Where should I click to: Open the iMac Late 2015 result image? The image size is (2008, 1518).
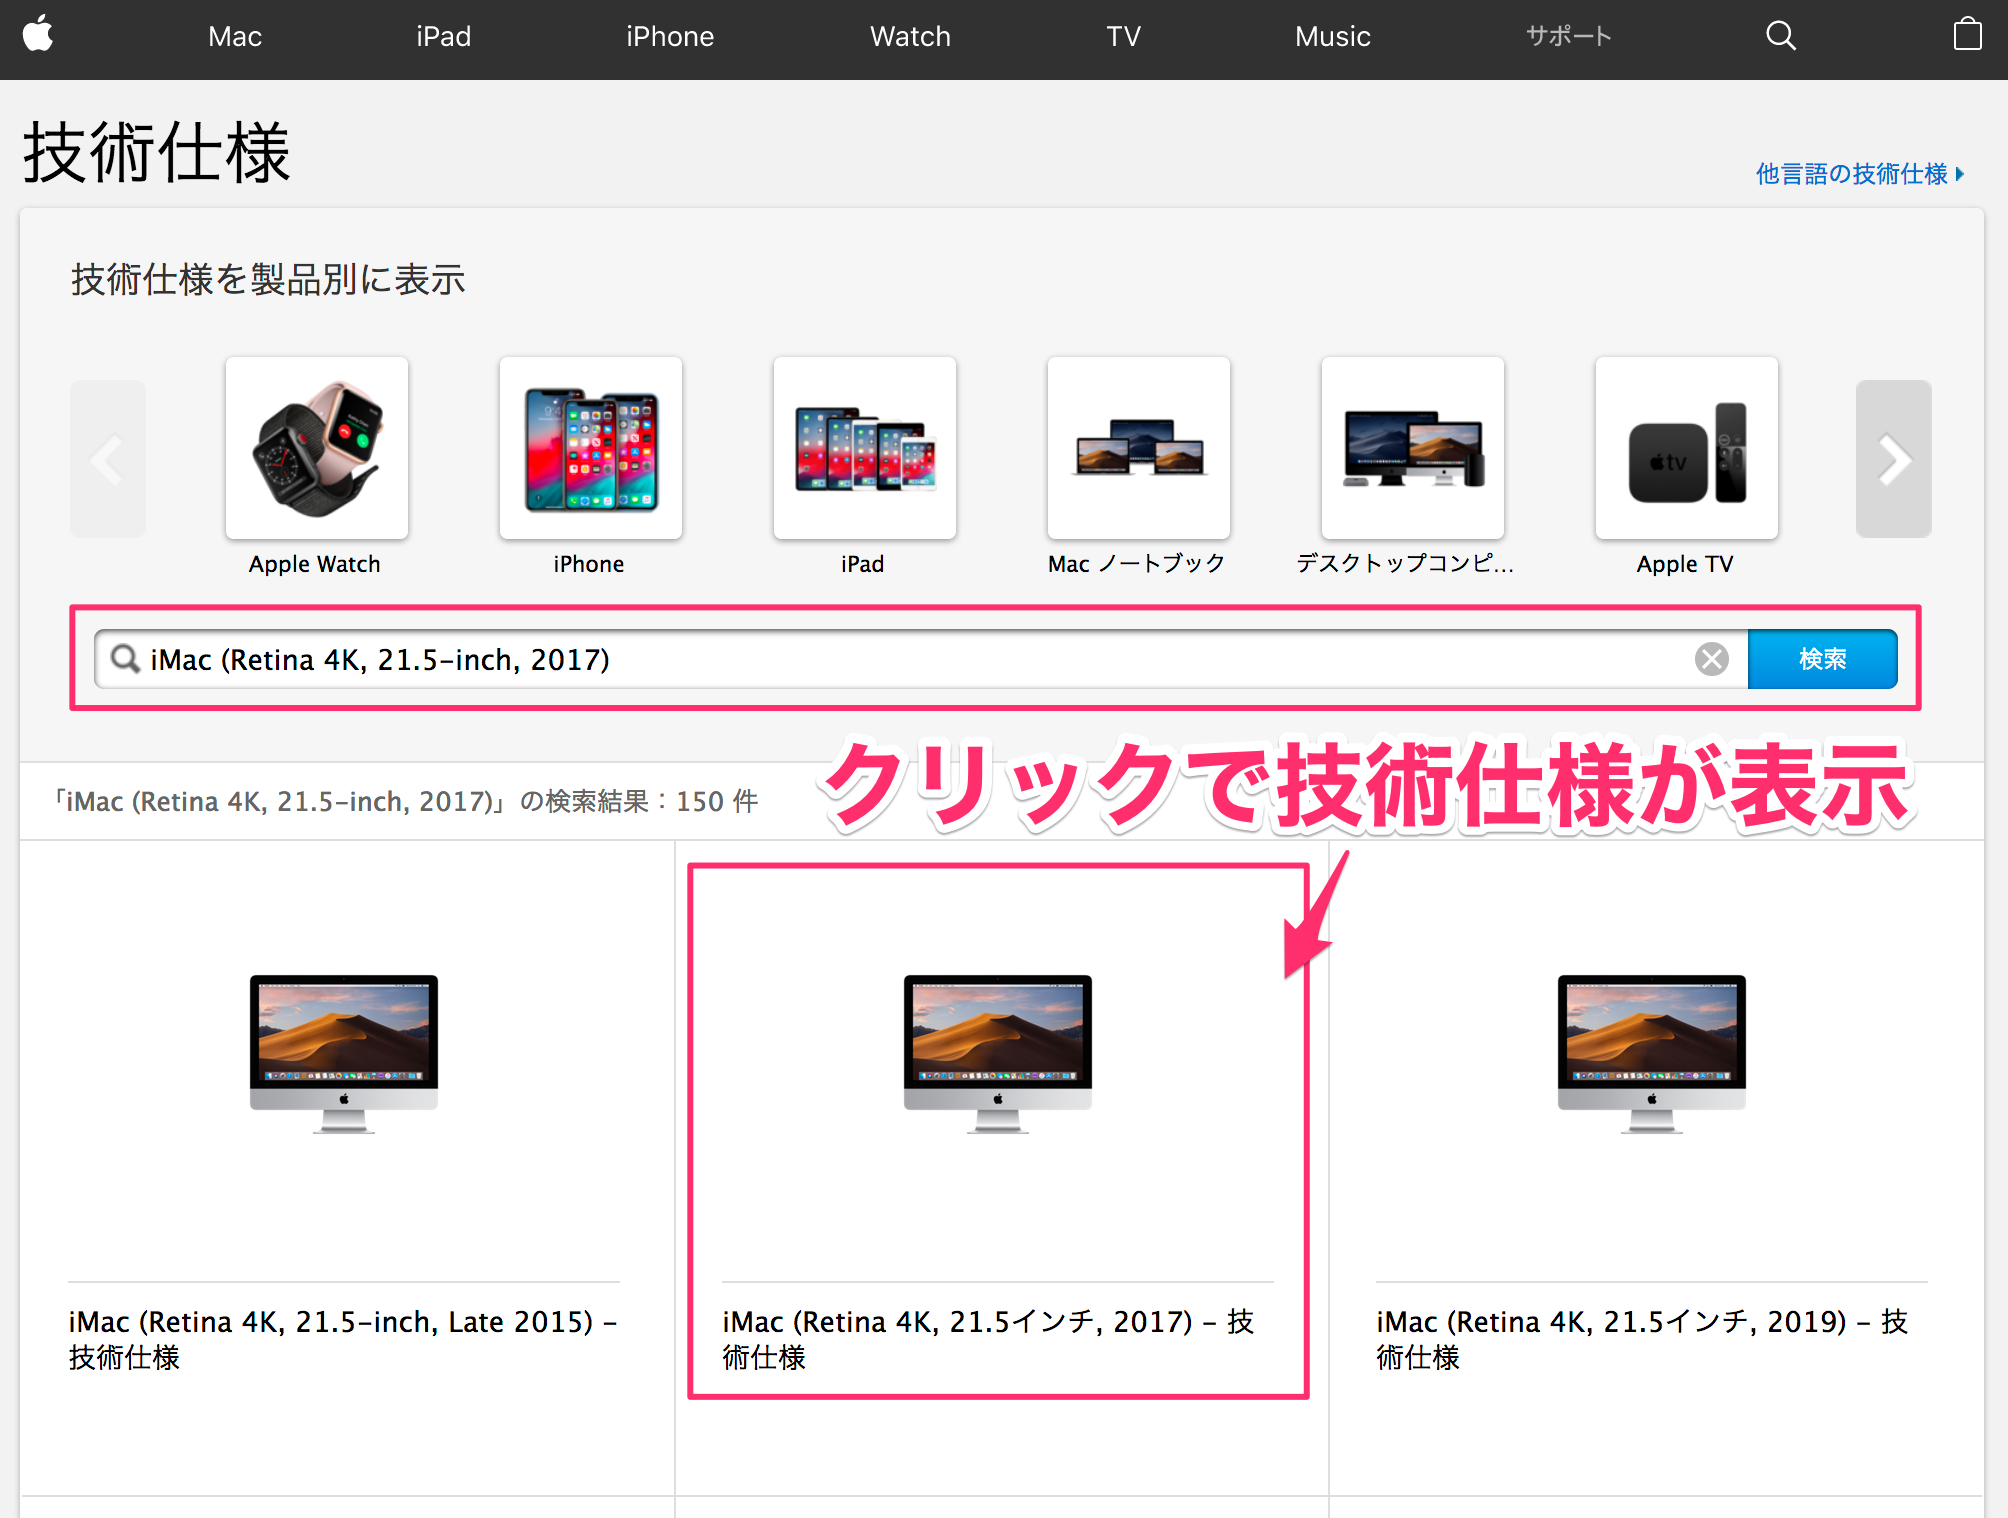[x=344, y=1054]
